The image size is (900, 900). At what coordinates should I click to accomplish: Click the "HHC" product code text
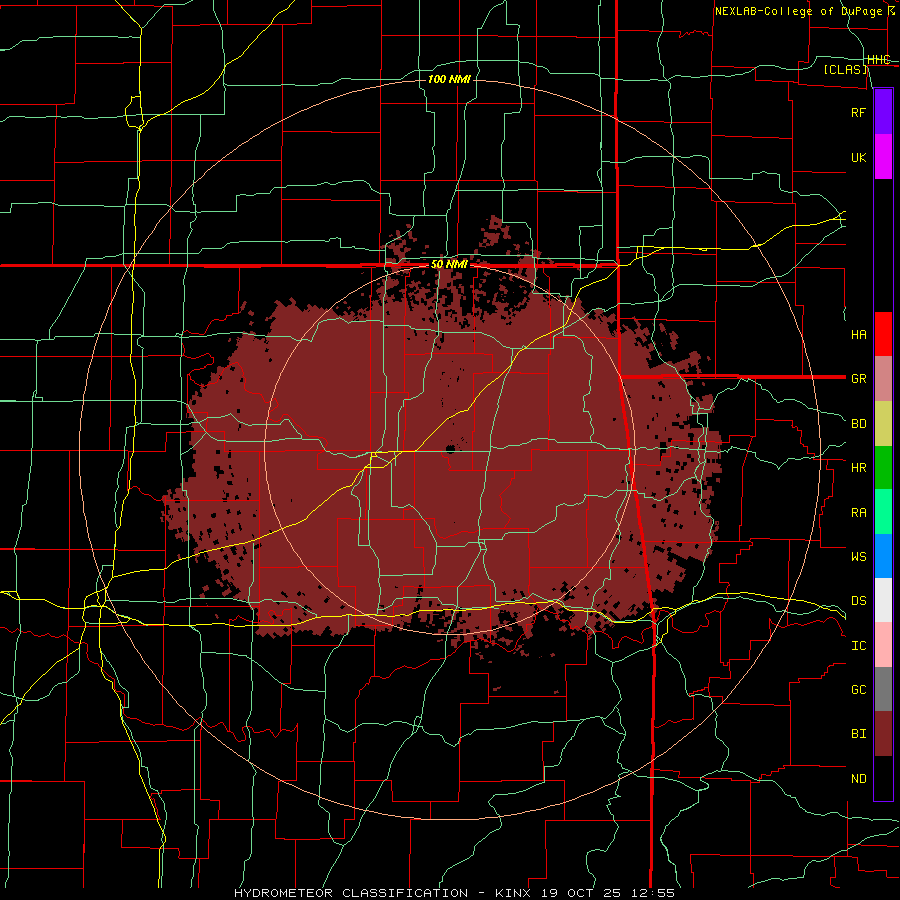878,60
